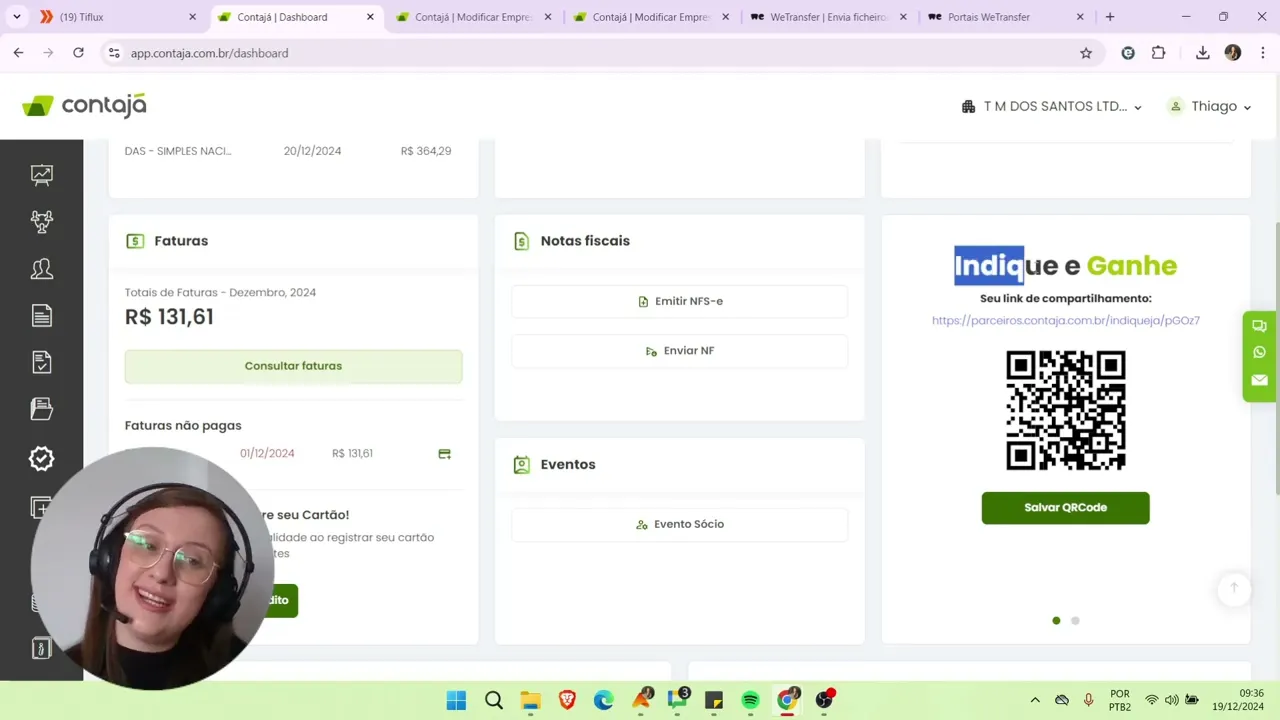Open WhatsApp contact floating icon
The width and height of the screenshot is (1280, 720).
click(x=1259, y=353)
